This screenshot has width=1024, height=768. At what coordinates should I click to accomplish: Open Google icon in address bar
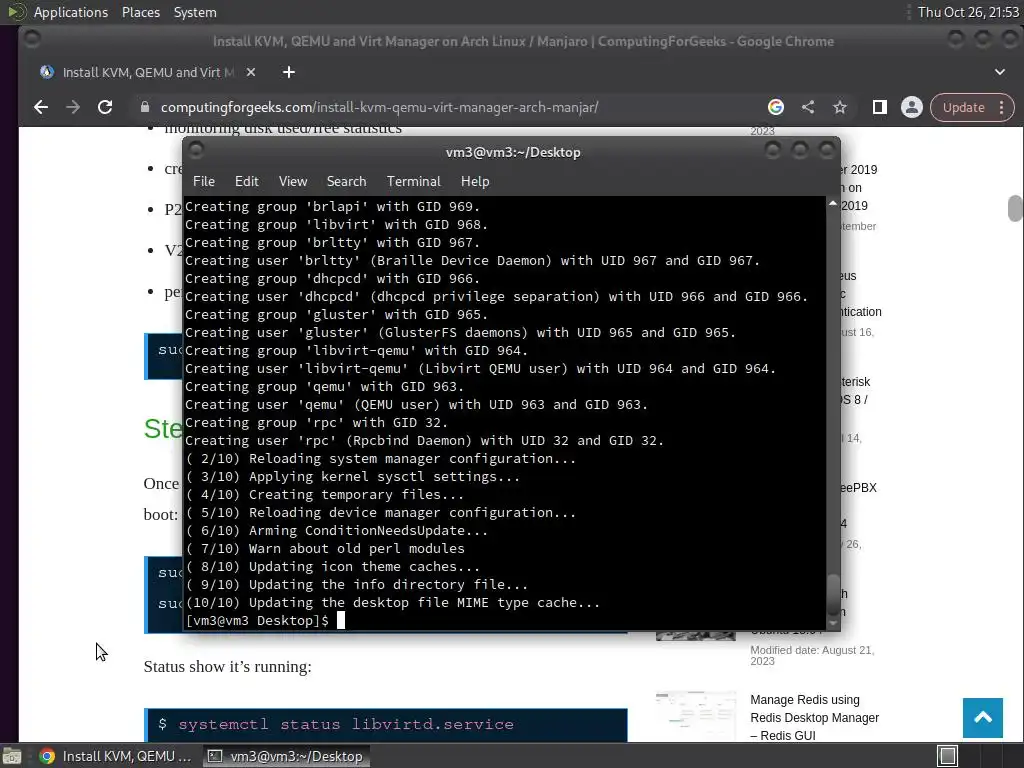click(776, 107)
